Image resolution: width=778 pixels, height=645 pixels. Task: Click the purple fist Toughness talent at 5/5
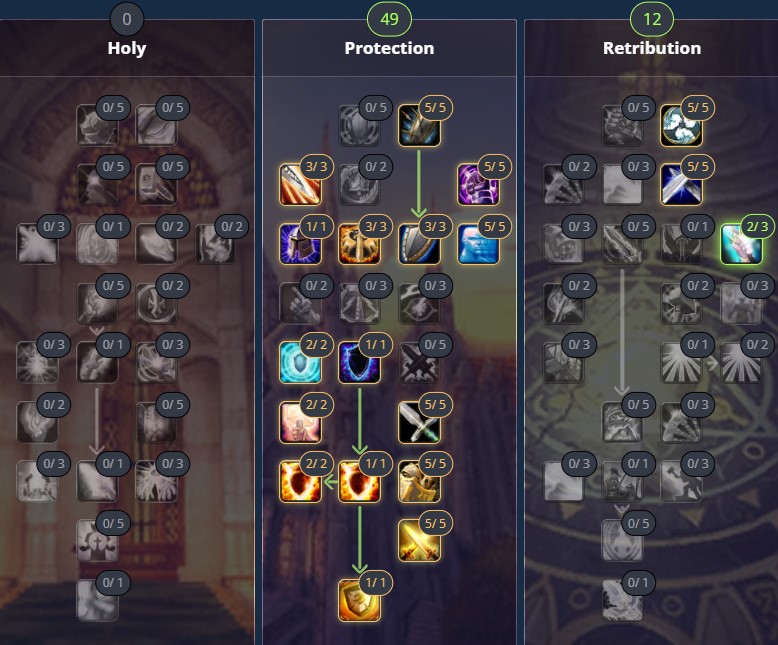pos(478,185)
